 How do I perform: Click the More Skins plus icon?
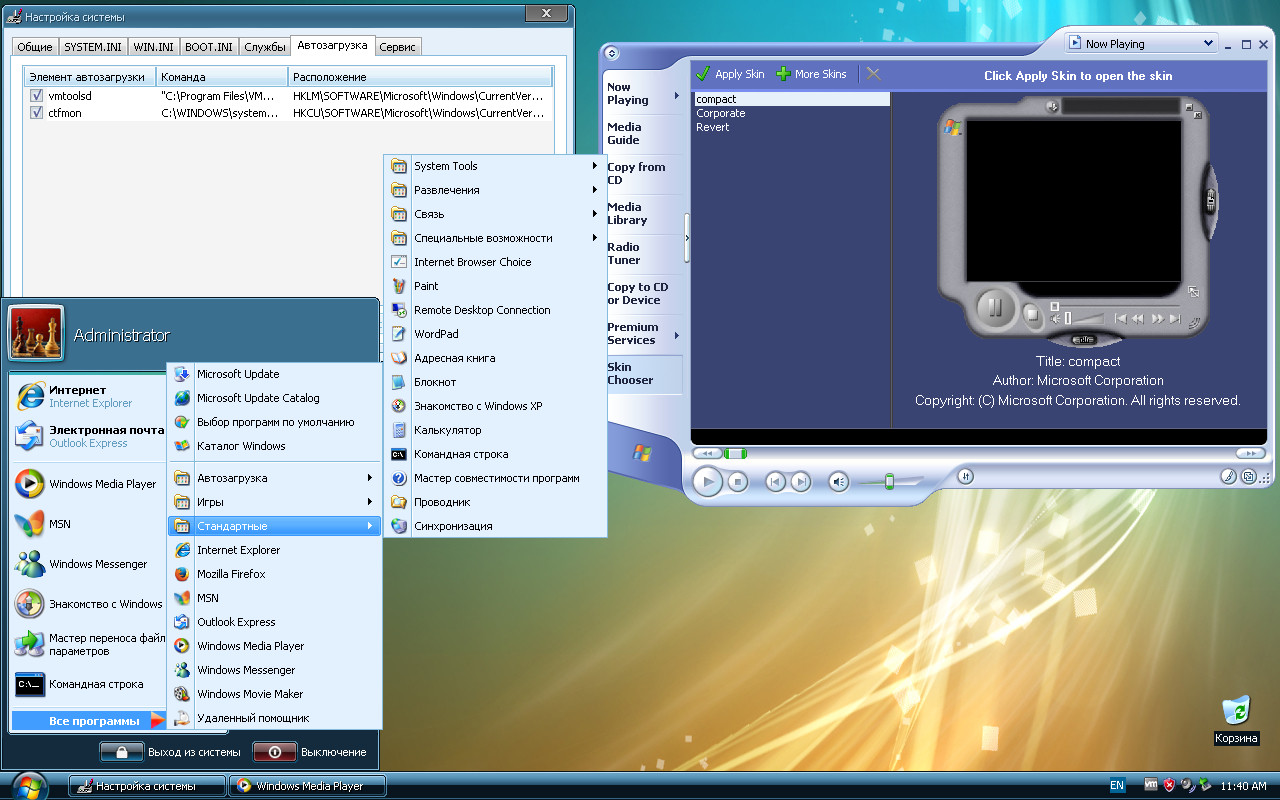point(784,74)
